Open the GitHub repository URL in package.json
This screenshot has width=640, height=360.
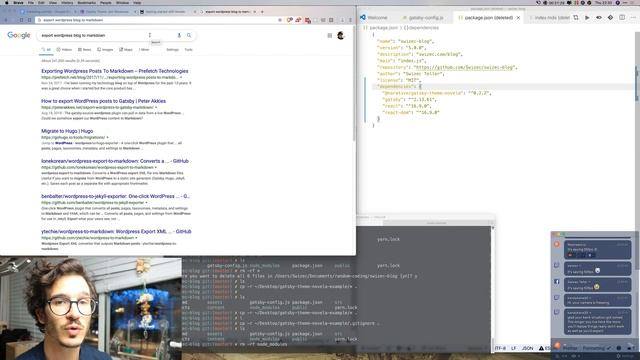[x=464, y=67]
